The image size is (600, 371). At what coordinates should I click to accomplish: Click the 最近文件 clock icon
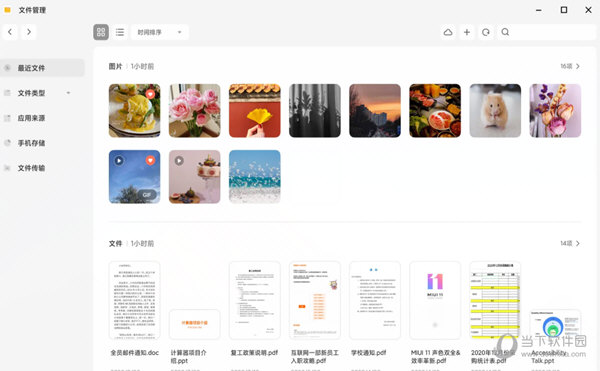7,68
